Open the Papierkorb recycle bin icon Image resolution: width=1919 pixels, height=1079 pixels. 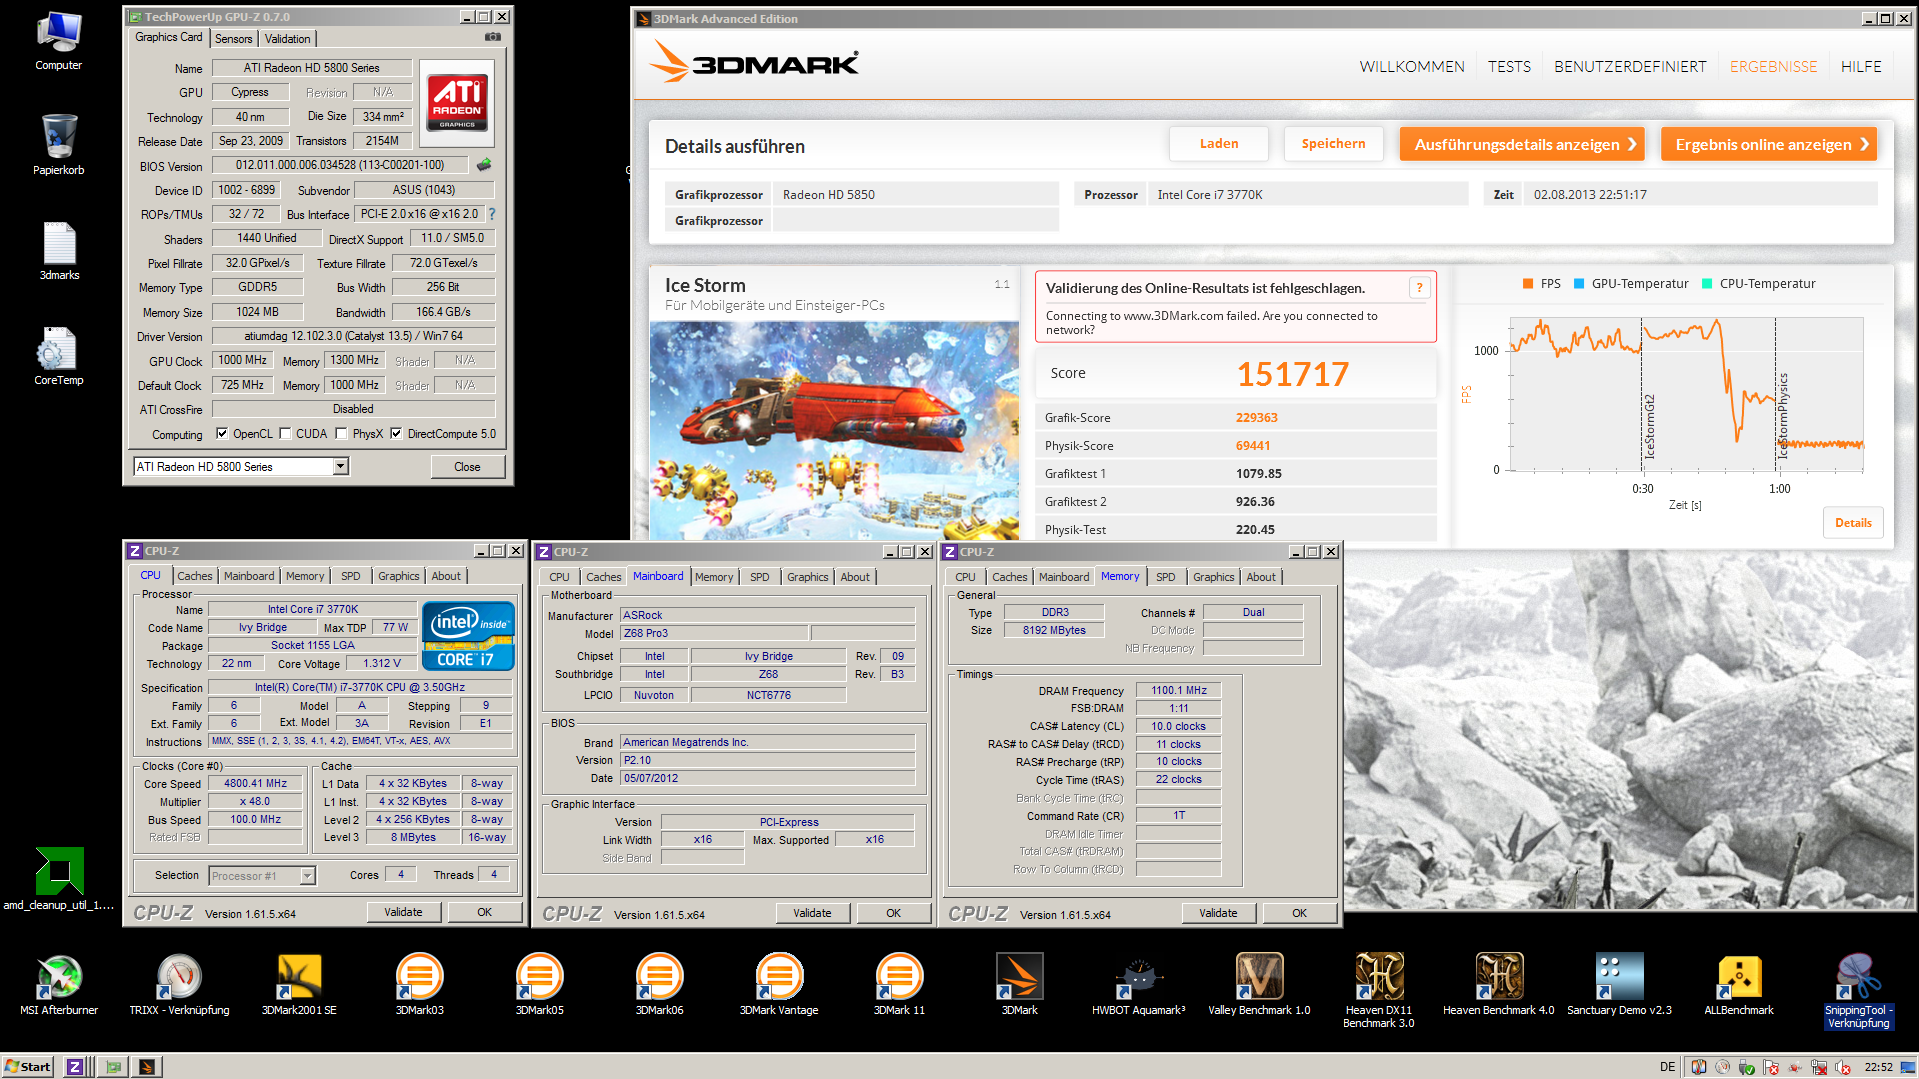59,145
